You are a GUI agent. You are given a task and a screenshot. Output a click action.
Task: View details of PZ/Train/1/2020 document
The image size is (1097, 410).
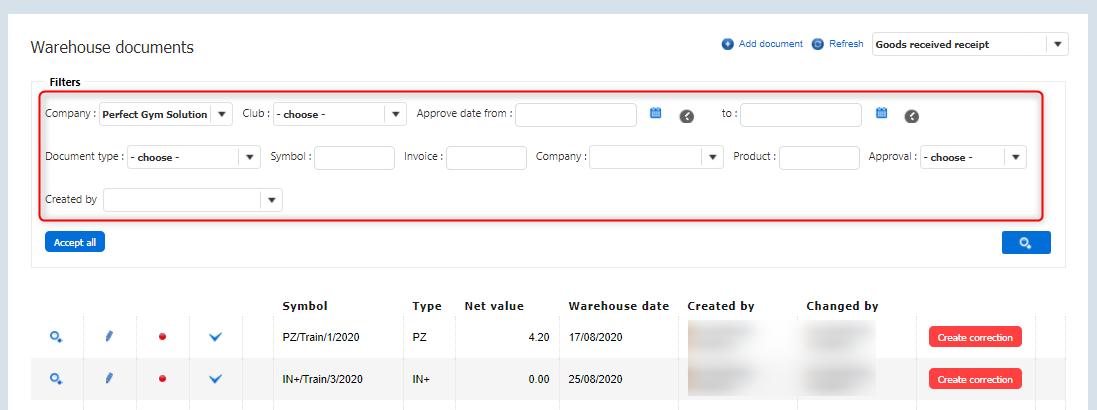57,337
